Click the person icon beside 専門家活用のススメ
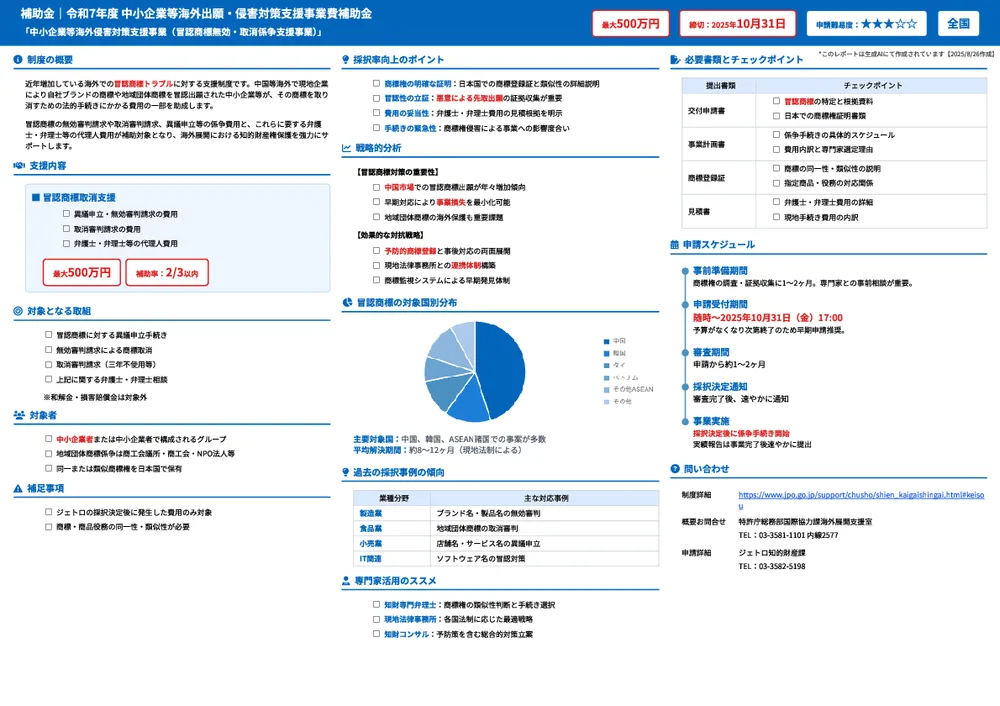1000x706 pixels. [346, 581]
